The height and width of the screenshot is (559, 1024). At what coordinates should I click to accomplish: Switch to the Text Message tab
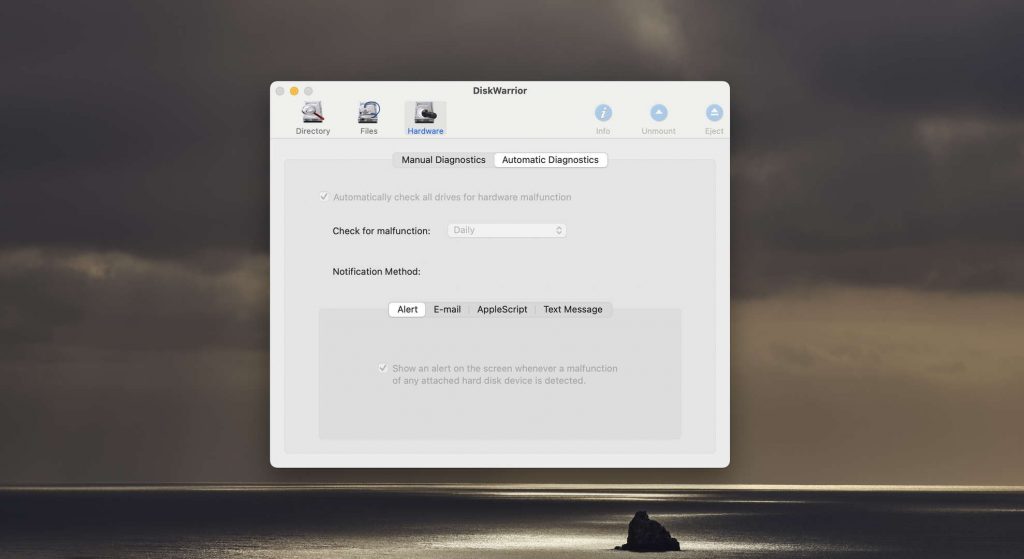tap(573, 310)
